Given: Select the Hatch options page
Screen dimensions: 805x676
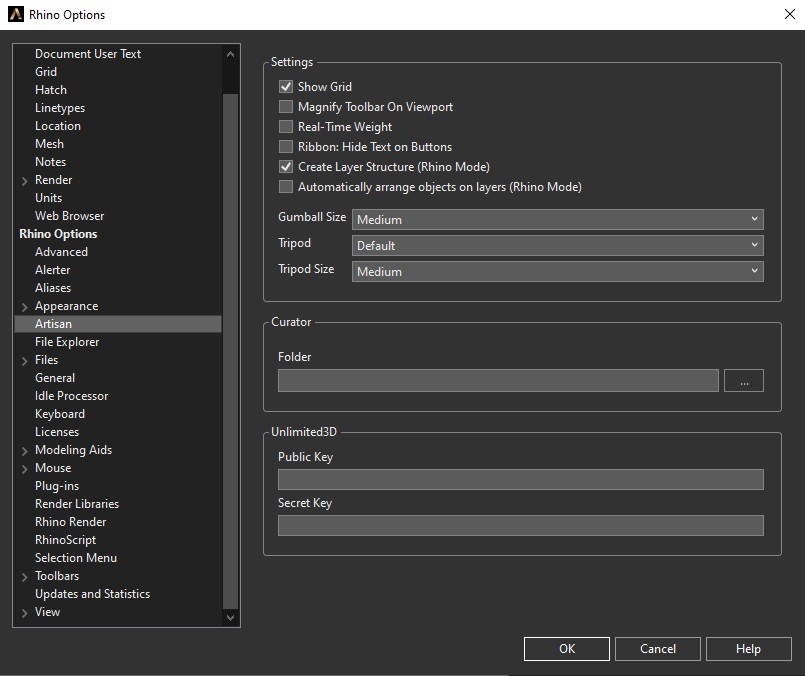Looking at the screenshot, I should [x=51, y=90].
